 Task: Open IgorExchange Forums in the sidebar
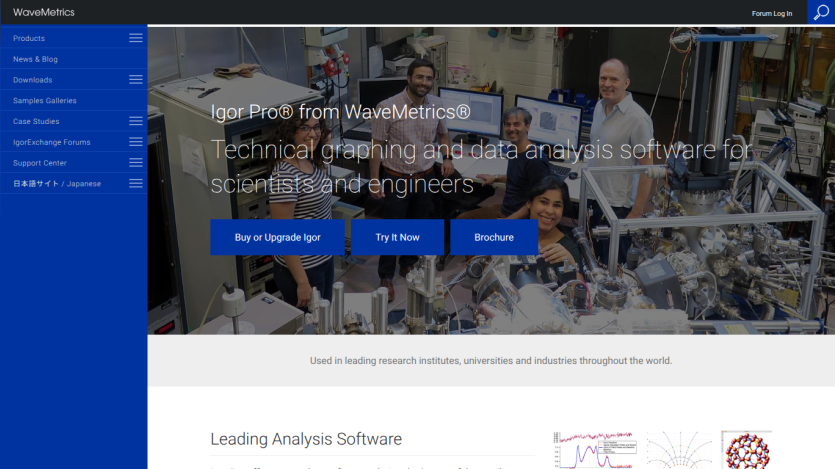(x=52, y=142)
